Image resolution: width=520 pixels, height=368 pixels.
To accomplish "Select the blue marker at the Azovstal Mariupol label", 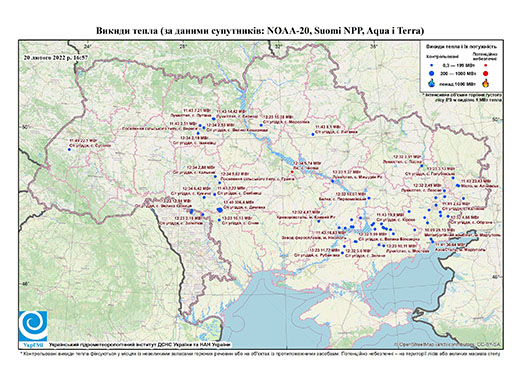I will 433,241.
